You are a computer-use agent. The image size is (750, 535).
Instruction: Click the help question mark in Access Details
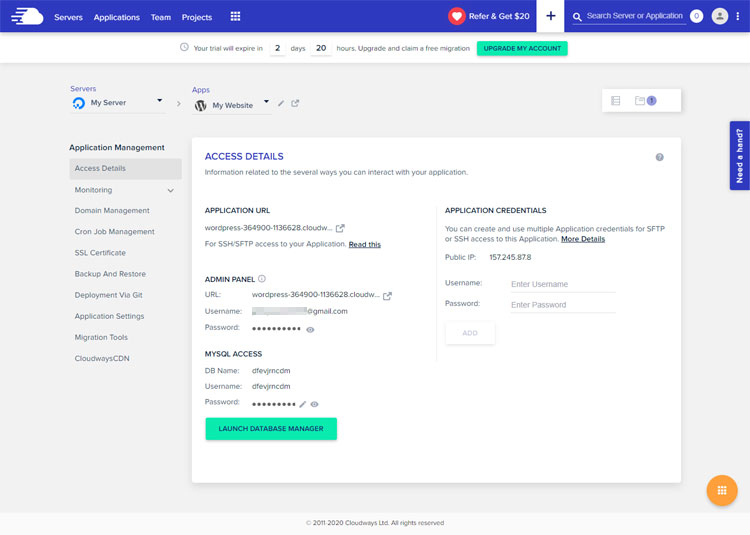point(660,157)
